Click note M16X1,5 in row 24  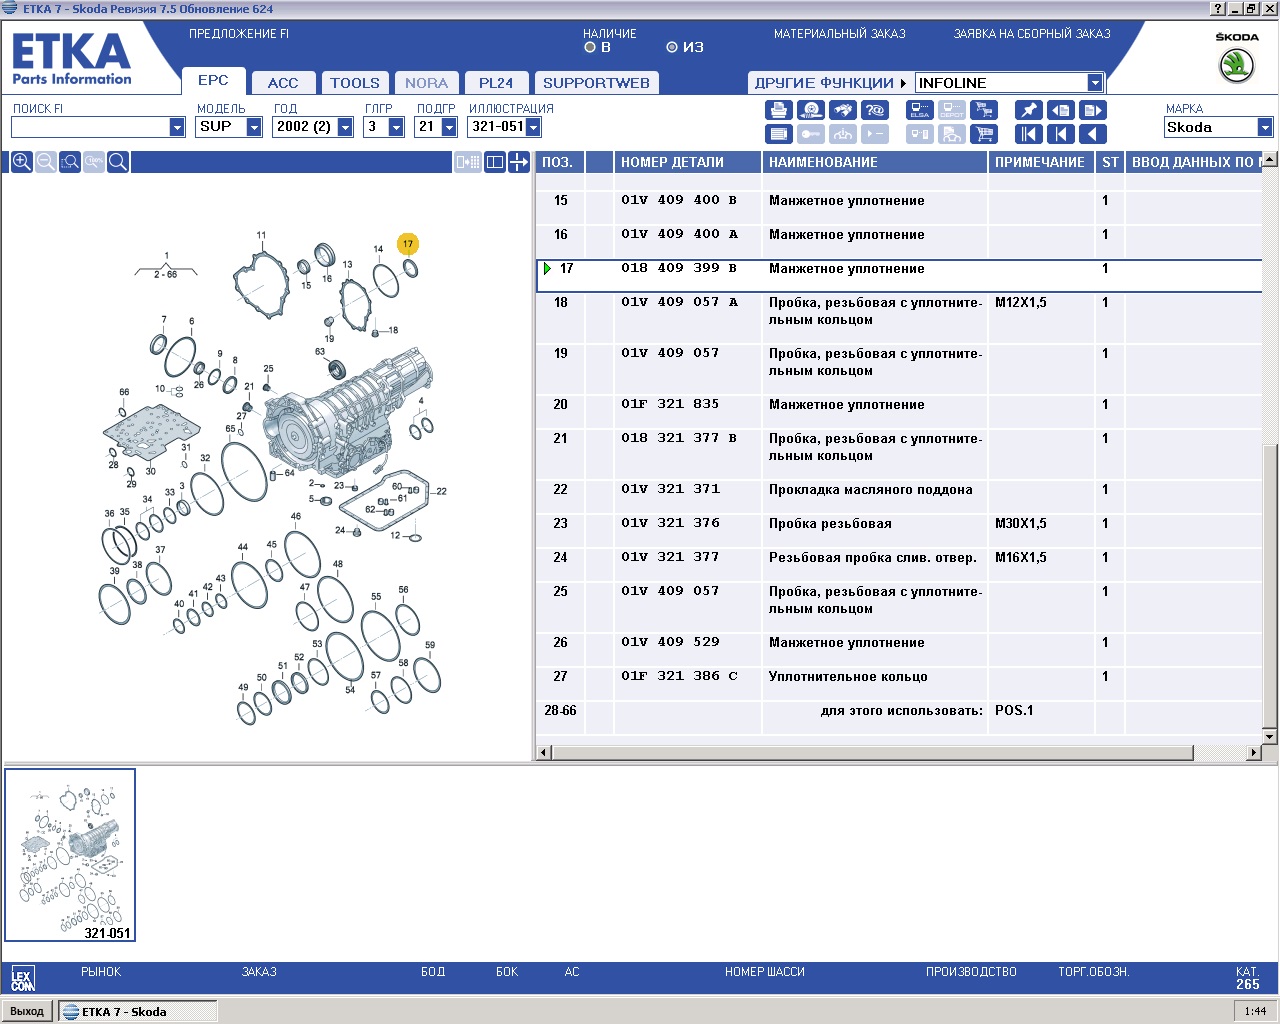[x=1021, y=558]
